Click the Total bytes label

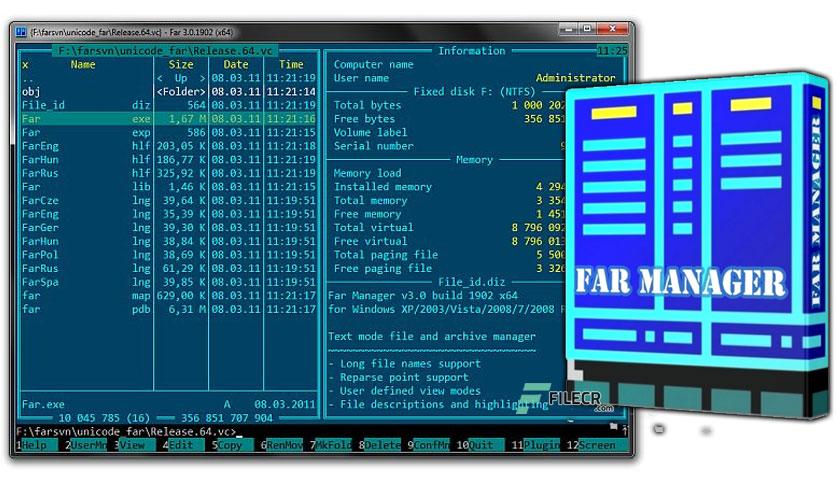367,105
